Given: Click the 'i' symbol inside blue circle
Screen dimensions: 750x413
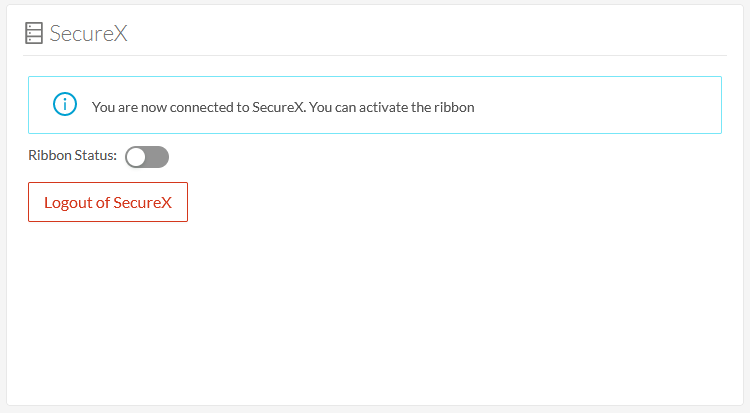Looking at the screenshot, I should coord(65,104).
